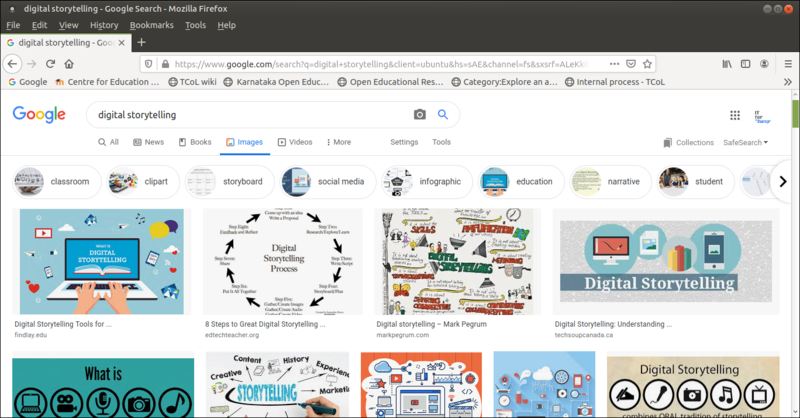This screenshot has width=800, height=418.
Task: Click the Google logo
Action: coord(39,114)
